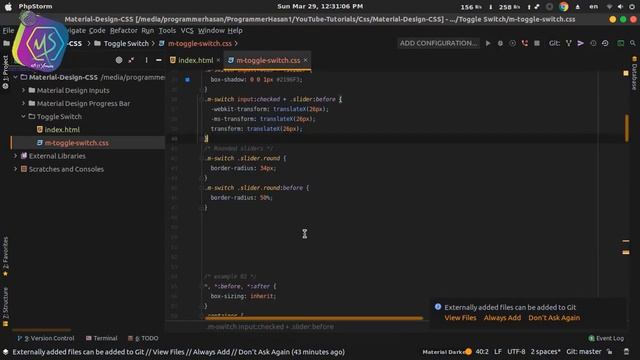Image resolution: width=640 pixels, height=360 pixels.
Task: Close the m-toggle-switch.css tab
Action: point(306,60)
